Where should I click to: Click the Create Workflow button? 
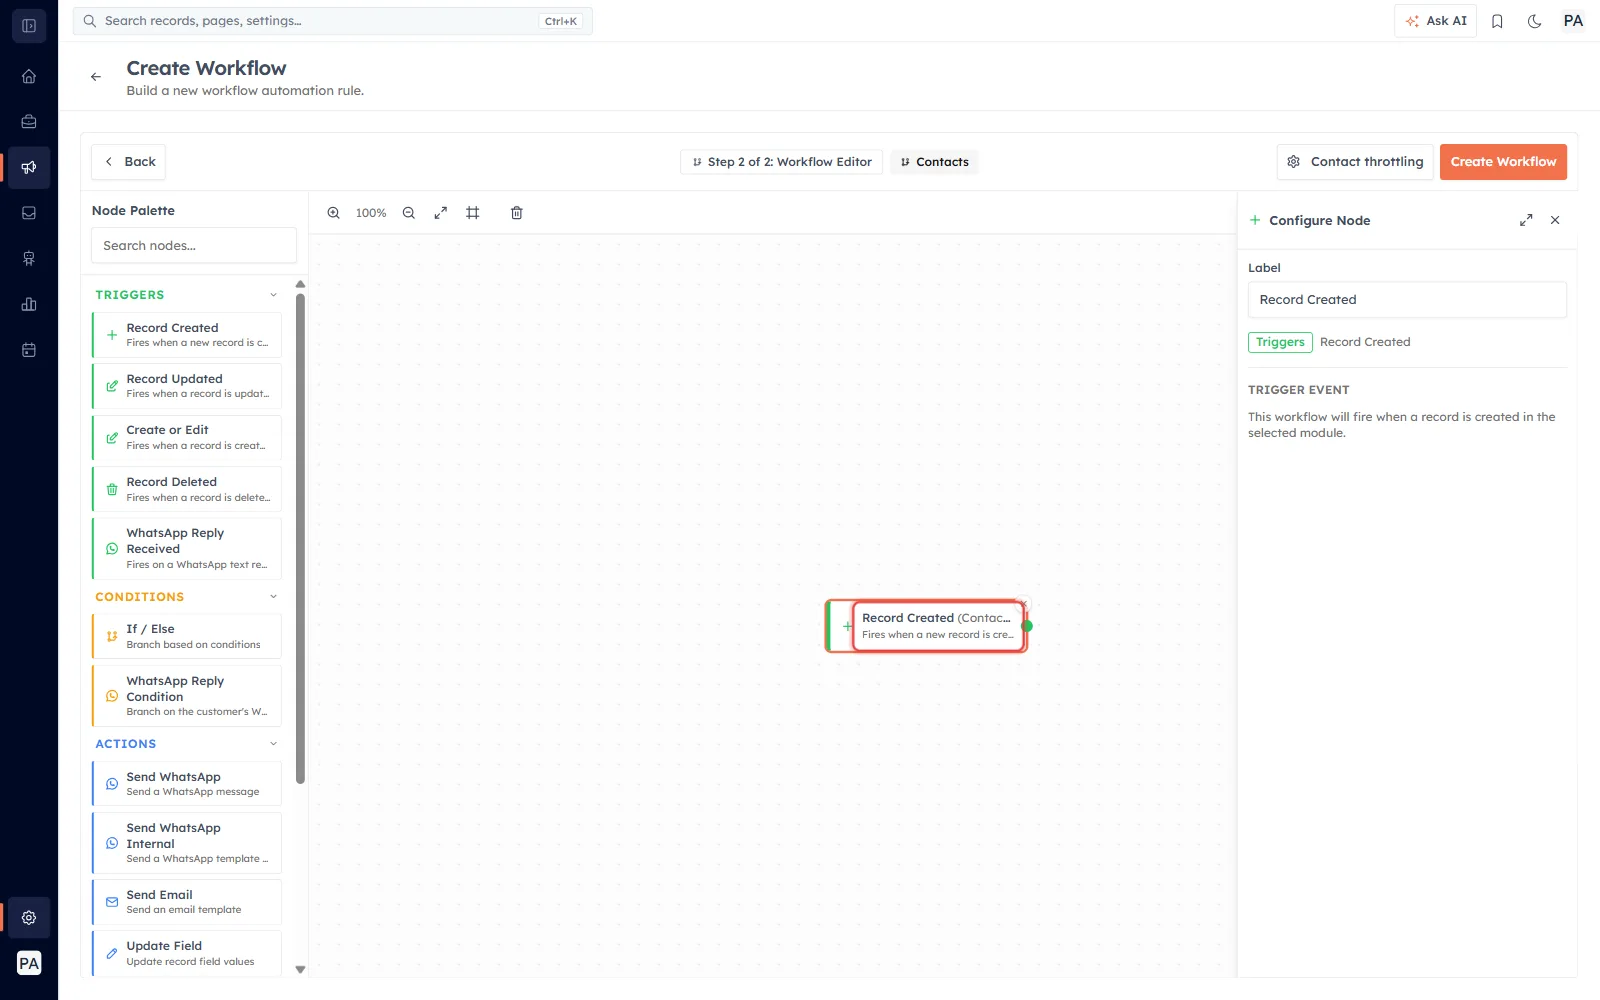tap(1503, 162)
